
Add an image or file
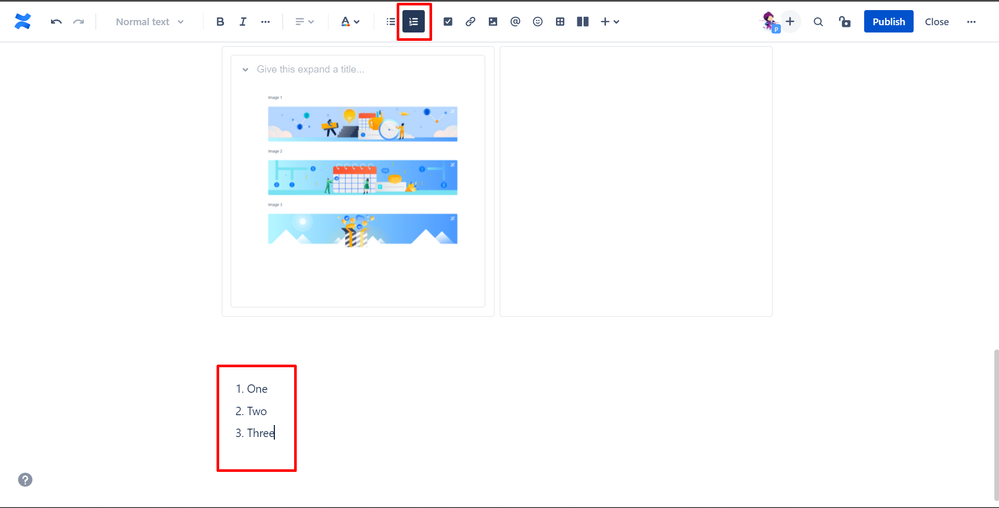(492, 22)
